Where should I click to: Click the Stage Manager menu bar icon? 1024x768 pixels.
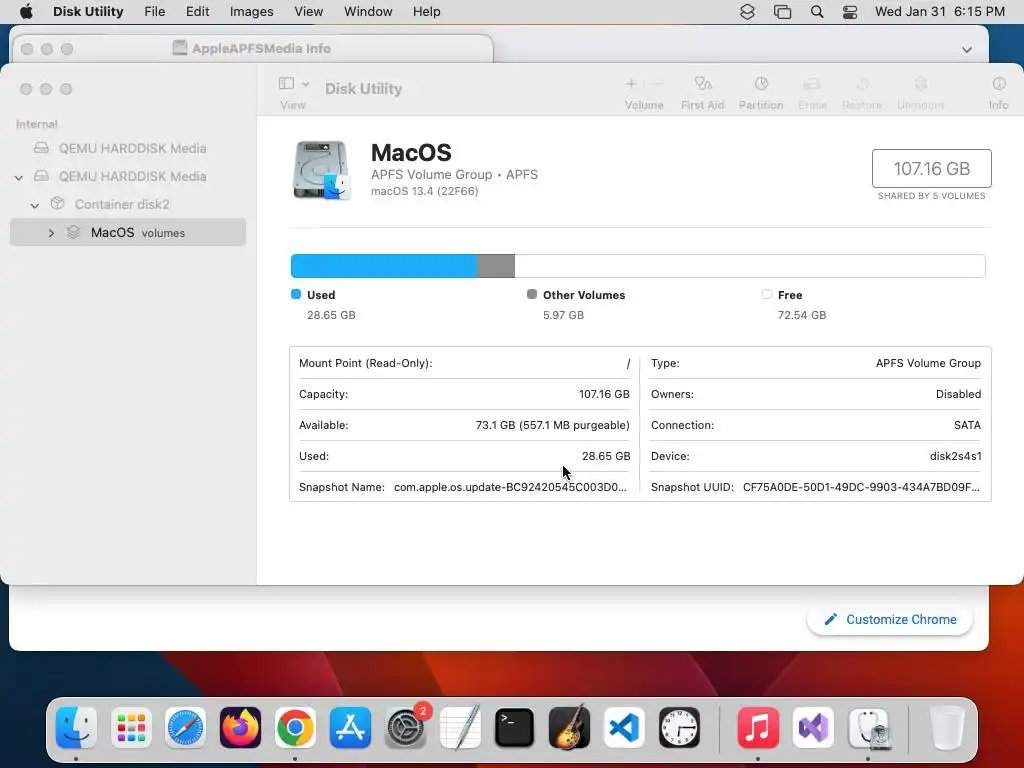click(782, 12)
